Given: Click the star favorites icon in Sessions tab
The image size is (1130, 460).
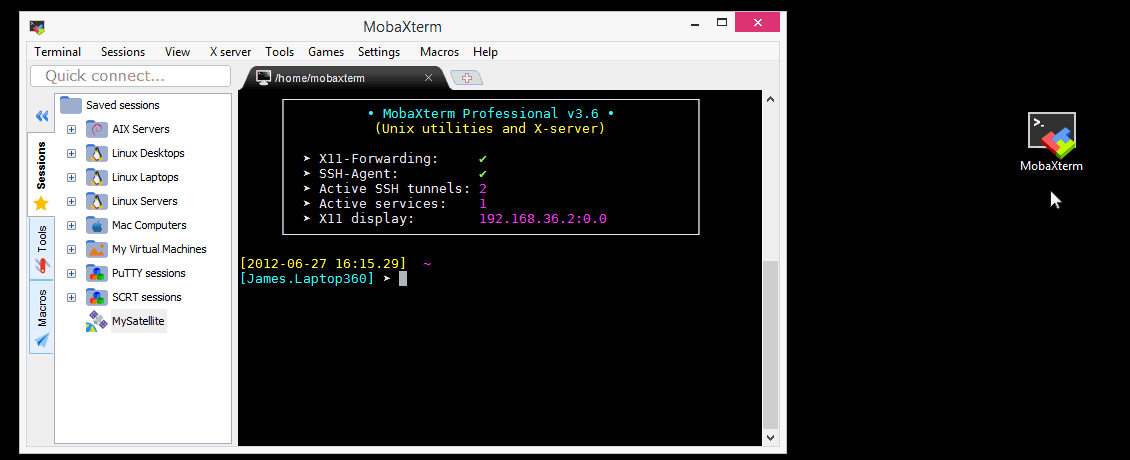Looking at the screenshot, I should [x=41, y=204].
